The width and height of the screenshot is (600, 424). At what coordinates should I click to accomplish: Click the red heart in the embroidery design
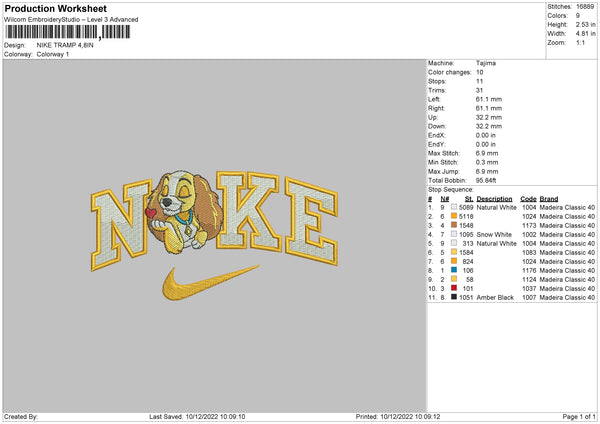pos(150,213)
